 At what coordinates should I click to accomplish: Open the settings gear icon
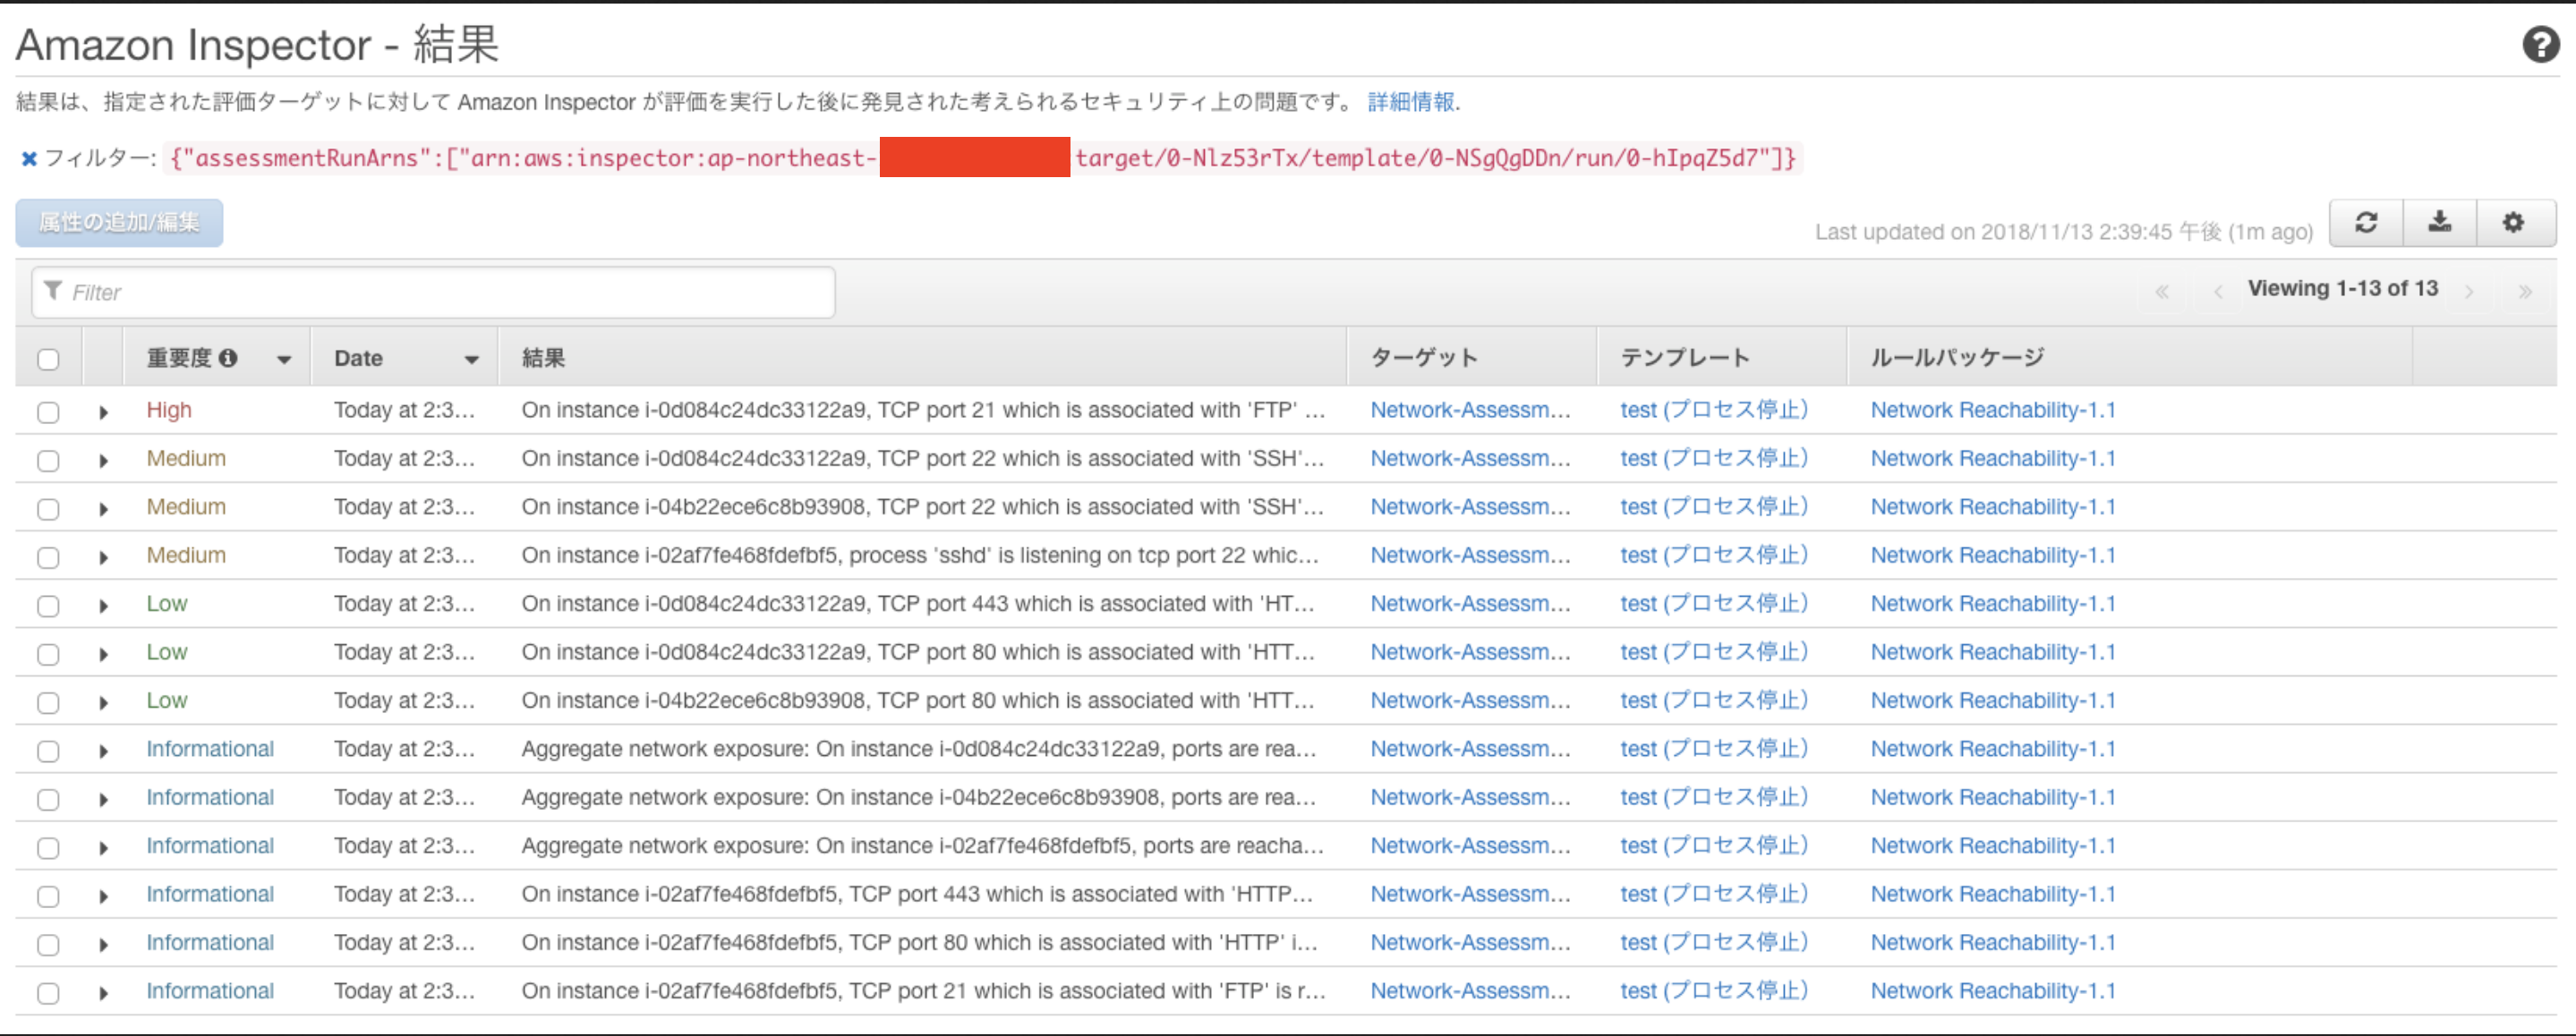point(2514,222)
